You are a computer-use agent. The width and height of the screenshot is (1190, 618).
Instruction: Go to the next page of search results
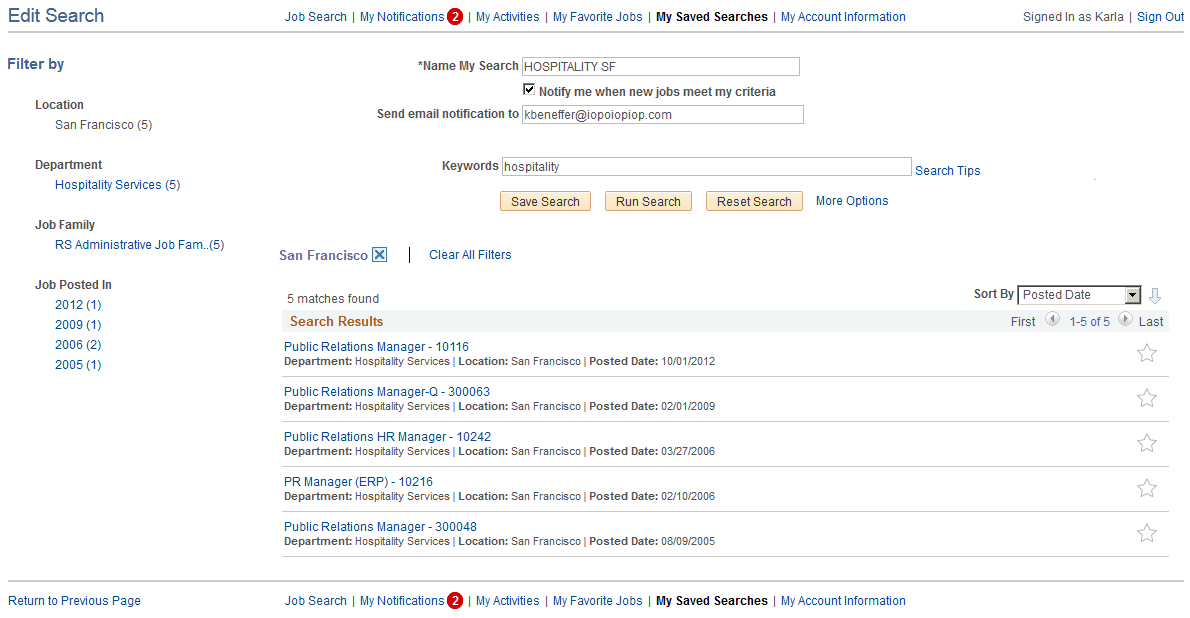(x=1124, y=320)
